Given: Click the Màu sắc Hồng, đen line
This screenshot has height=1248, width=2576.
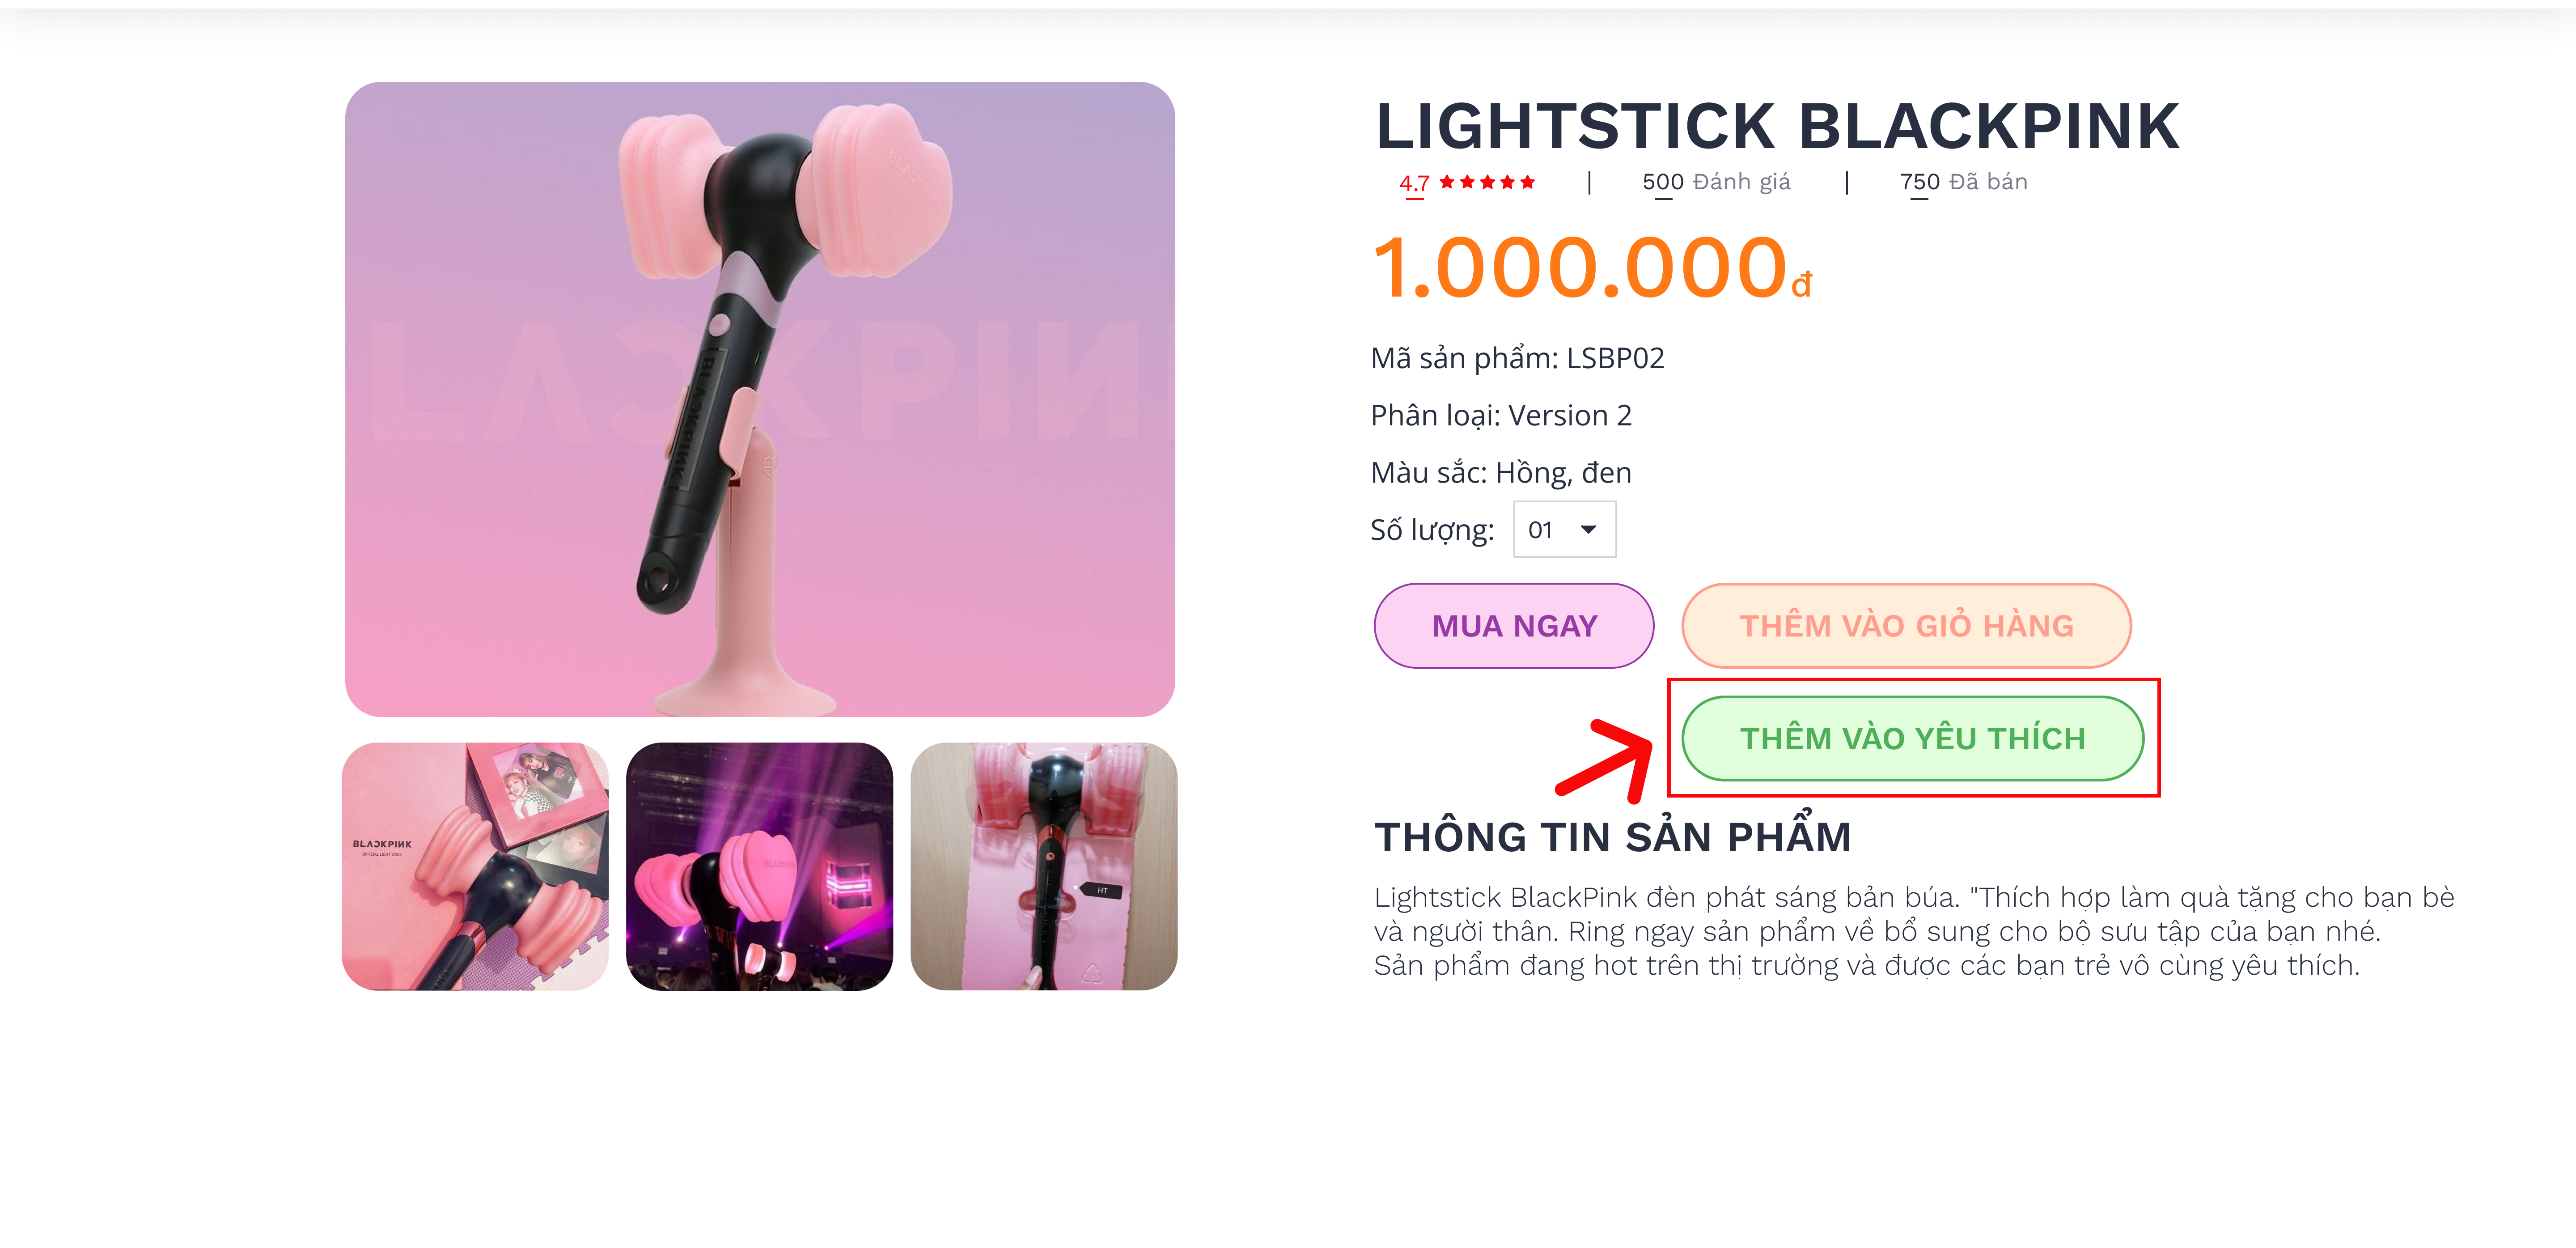Looking at the screenshot, I should point(1500,472).
